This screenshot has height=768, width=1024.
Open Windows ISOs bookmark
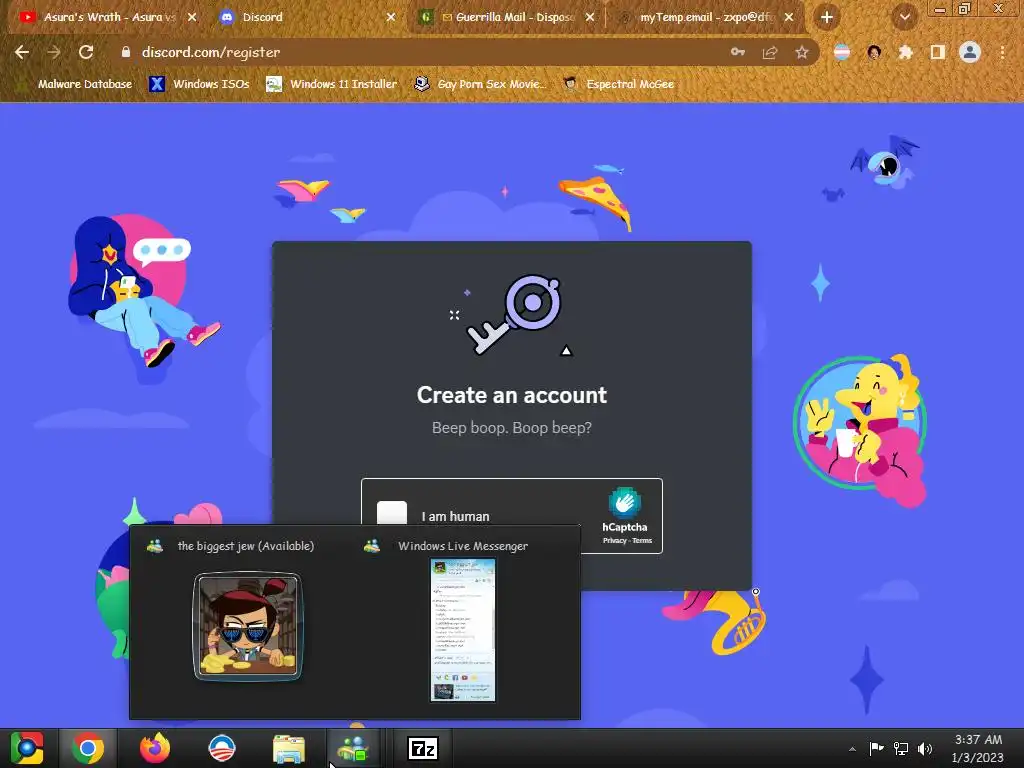pyautogui.click(x=199, y=84)
